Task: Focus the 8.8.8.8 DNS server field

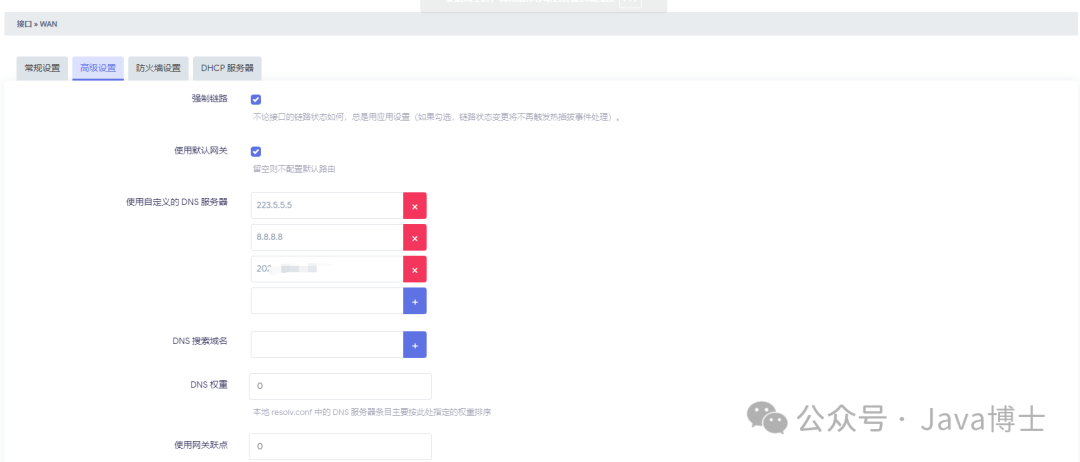Action: point(326,237)
